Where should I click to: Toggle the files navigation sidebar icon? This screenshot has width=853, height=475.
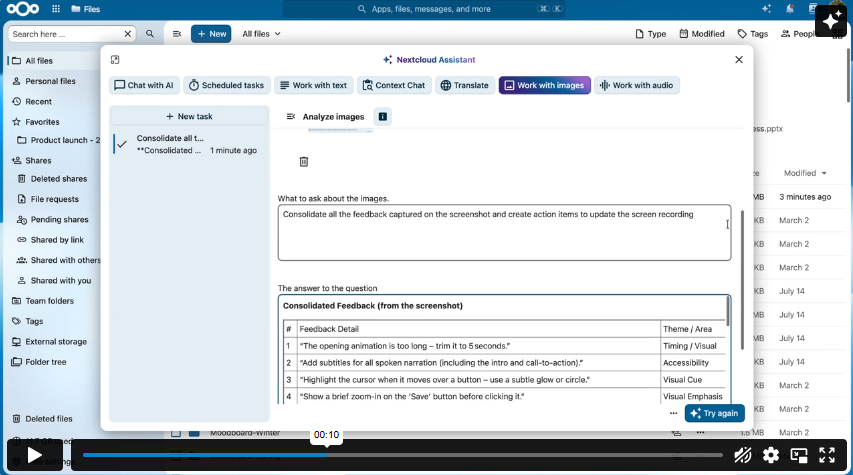[177, 34]
